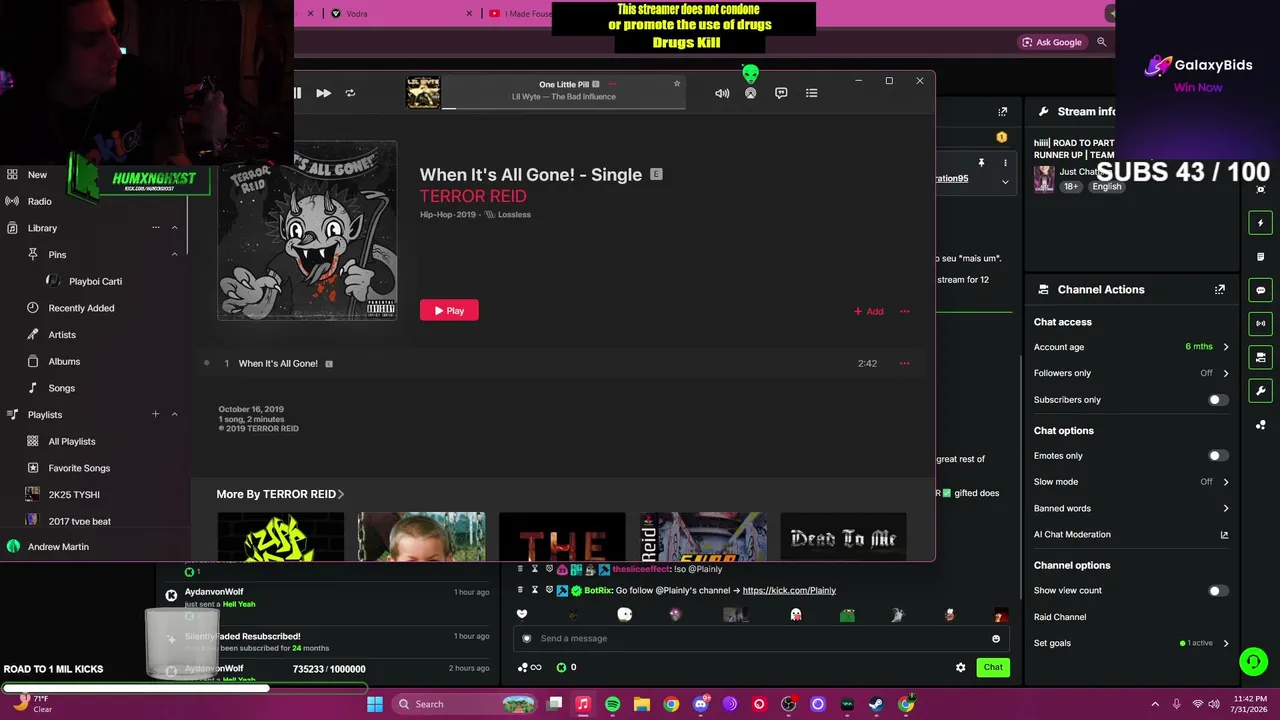The width and height of the screenshot is (1280, 720).
Task: Skip to next track in music player
Action: [323, 93]
